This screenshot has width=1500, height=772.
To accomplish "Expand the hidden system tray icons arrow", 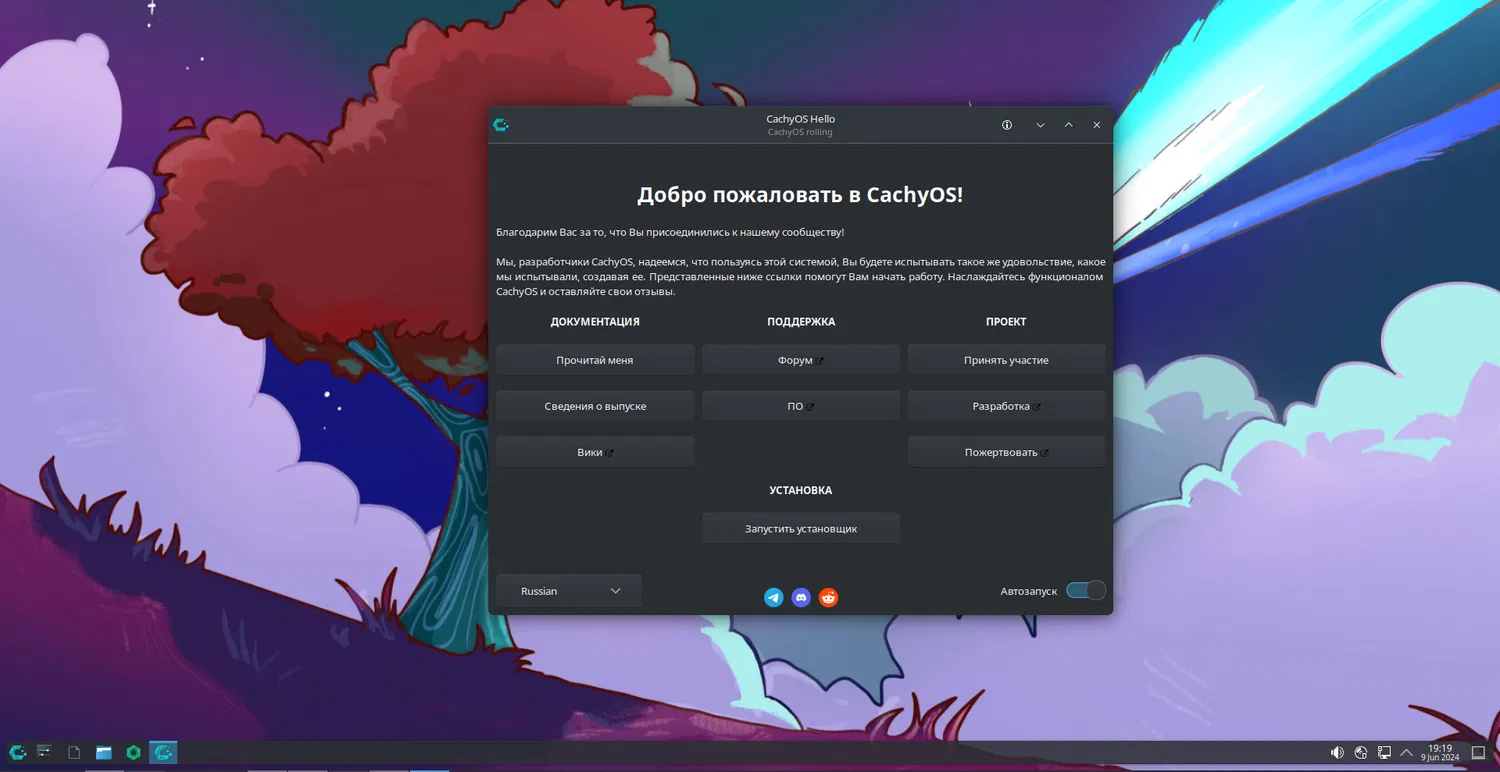I will coord(1407,752).
